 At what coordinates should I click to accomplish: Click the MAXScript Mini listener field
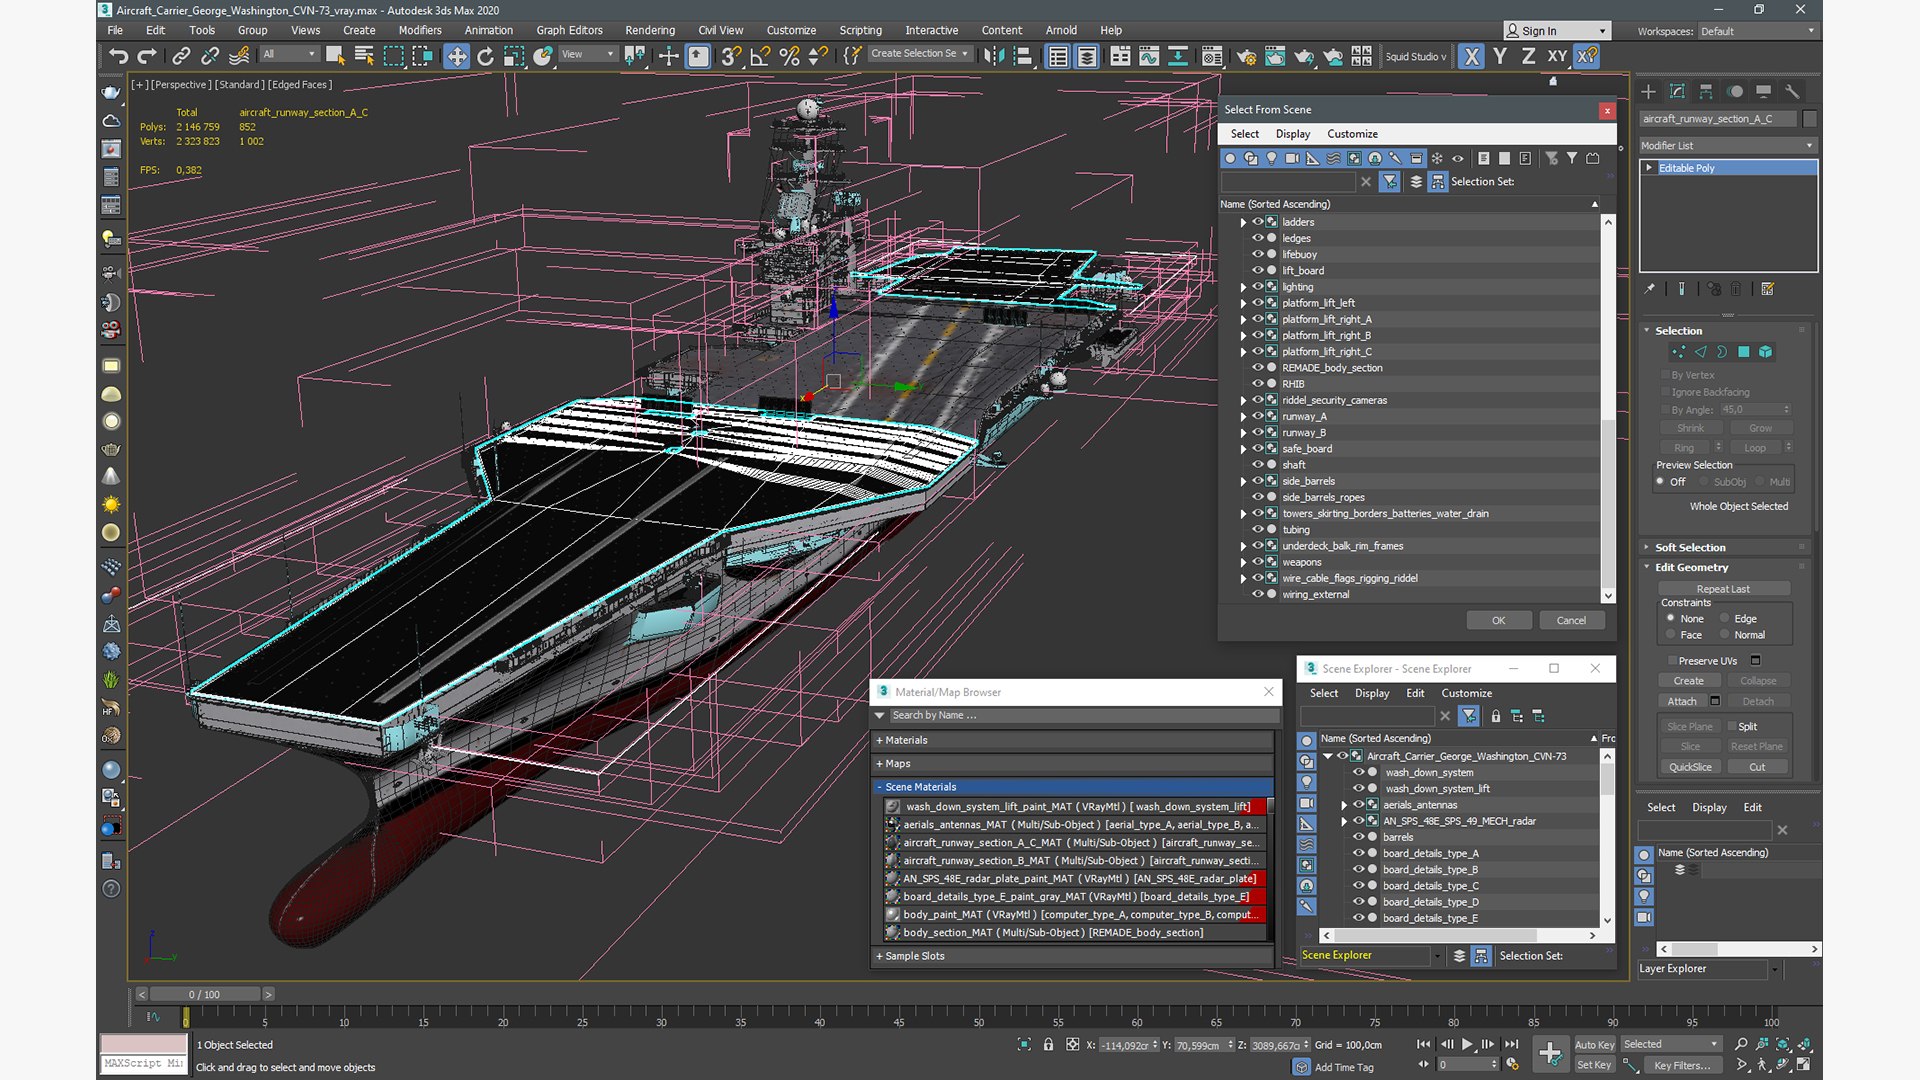tap(143, 1063)
